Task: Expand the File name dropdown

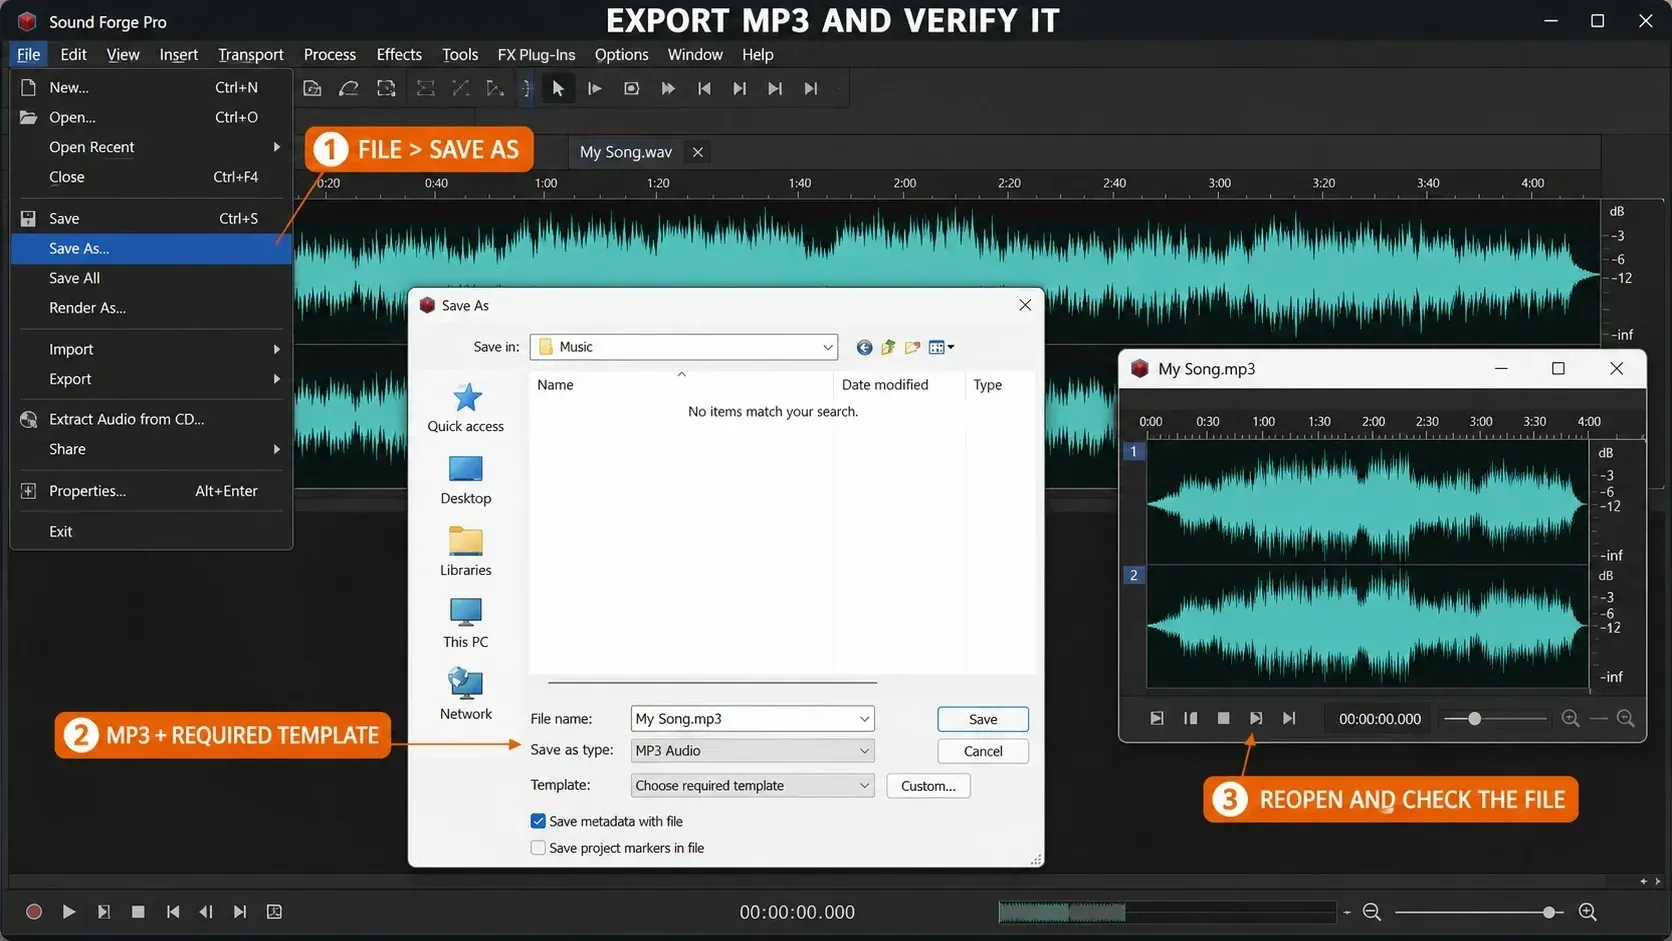Action: coord(864,719)
